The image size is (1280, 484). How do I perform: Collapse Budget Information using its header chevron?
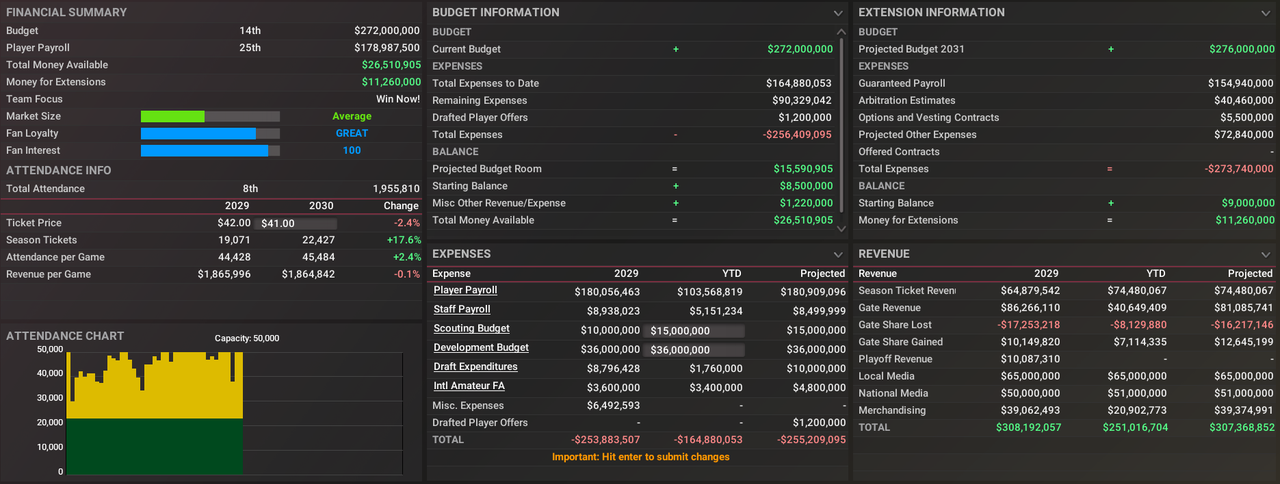point(838,13)
